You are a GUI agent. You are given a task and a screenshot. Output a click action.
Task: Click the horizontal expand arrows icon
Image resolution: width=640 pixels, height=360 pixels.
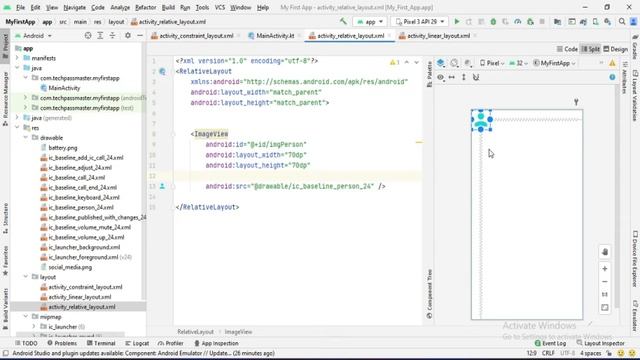pos(452,77)
